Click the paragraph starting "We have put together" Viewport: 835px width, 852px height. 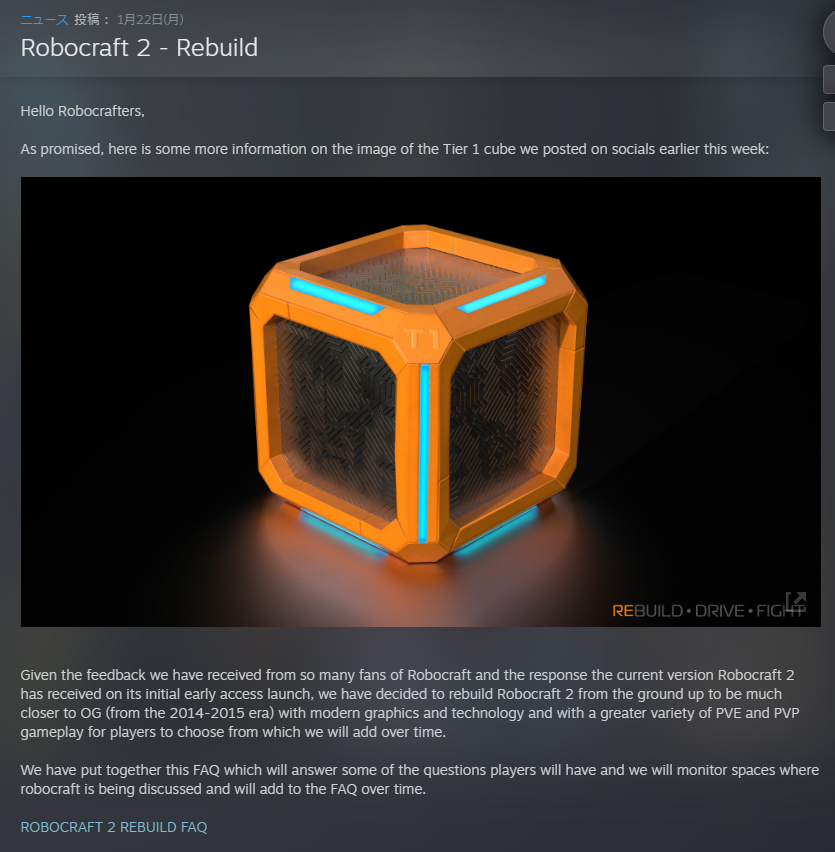coord(419,780)
